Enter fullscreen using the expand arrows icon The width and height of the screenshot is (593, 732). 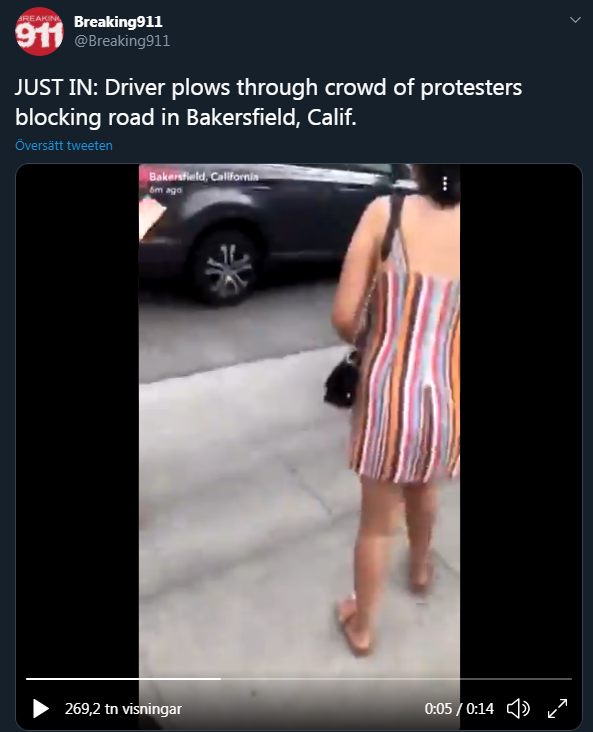tap(558, 709)
